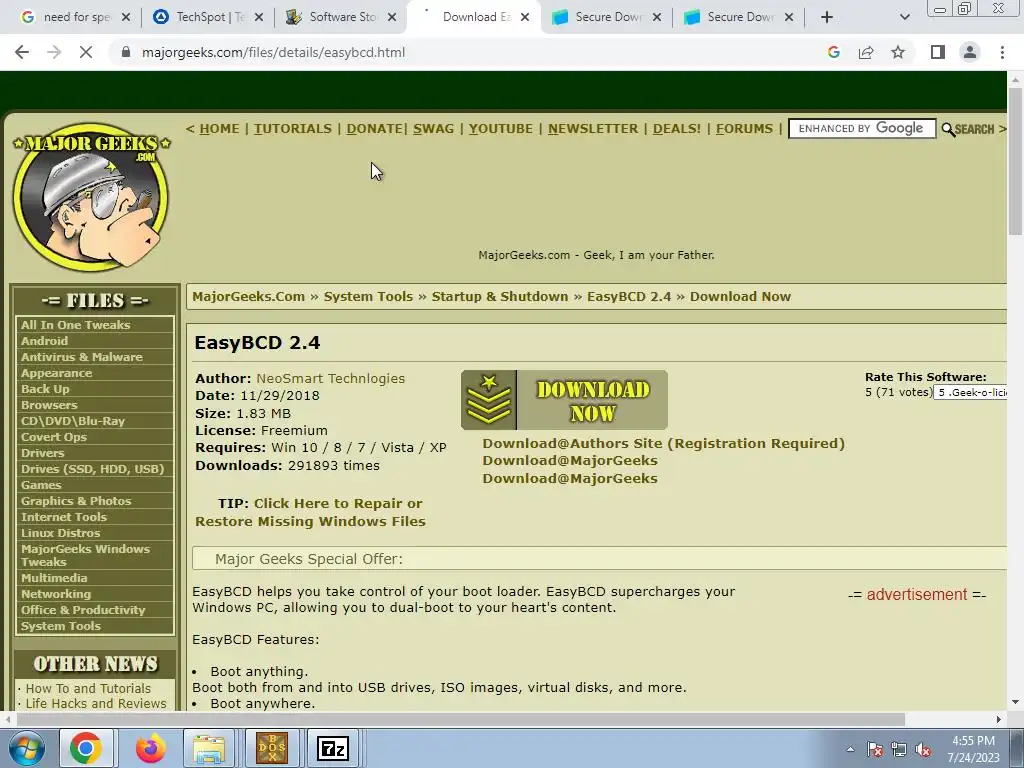1024x768 pixels.
Task: Click NEWSLETTER in the nav bar
Action: click(593, 129)
